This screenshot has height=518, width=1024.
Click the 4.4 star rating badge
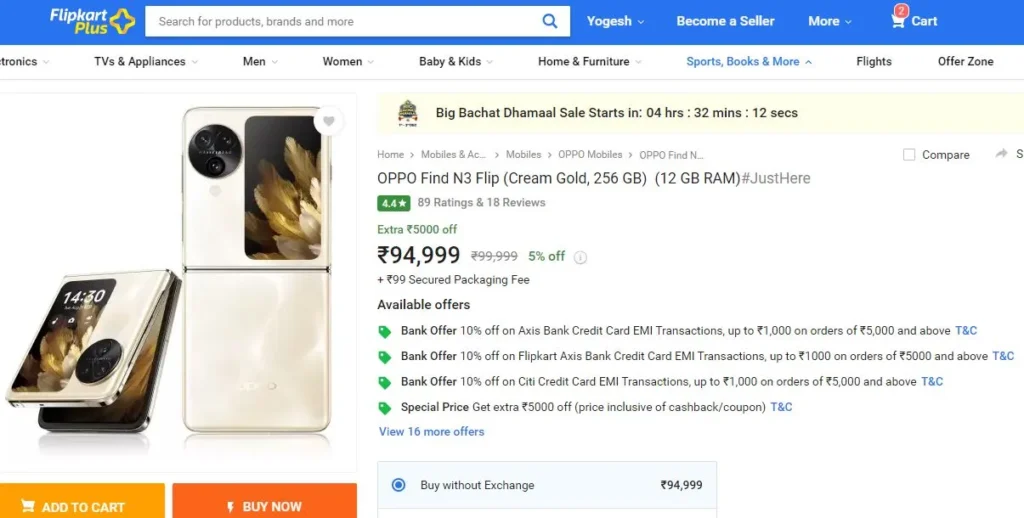[394, 203]
